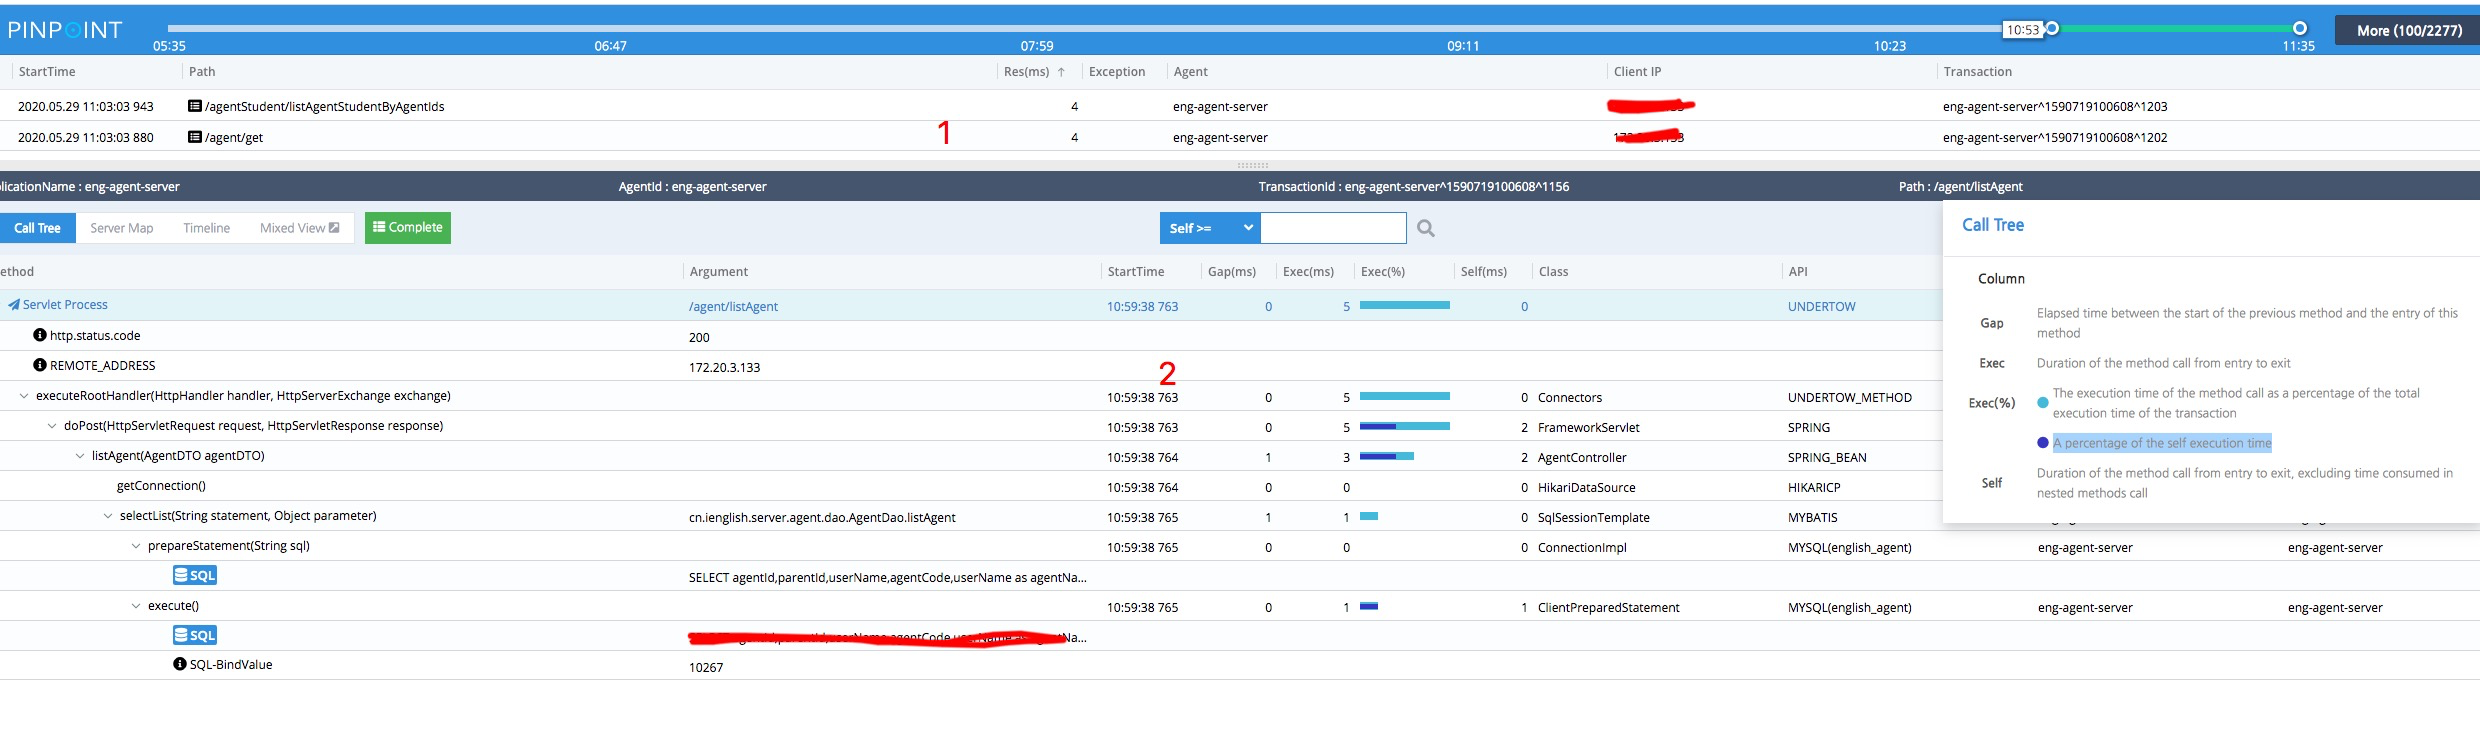
Task: Click the 10:53 timeline slider handle
Action: [2052, 29]
